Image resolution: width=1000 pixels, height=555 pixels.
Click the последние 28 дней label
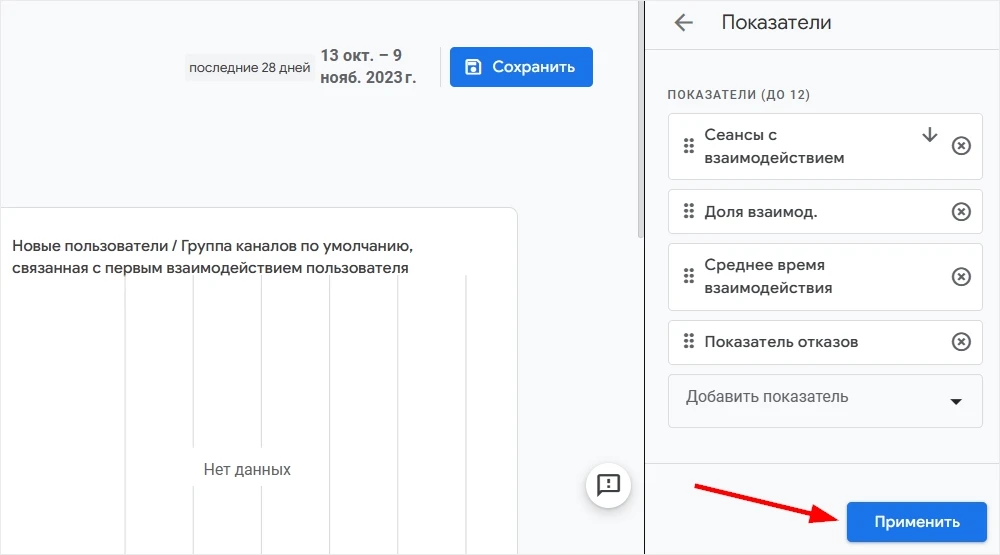point(249,68)
